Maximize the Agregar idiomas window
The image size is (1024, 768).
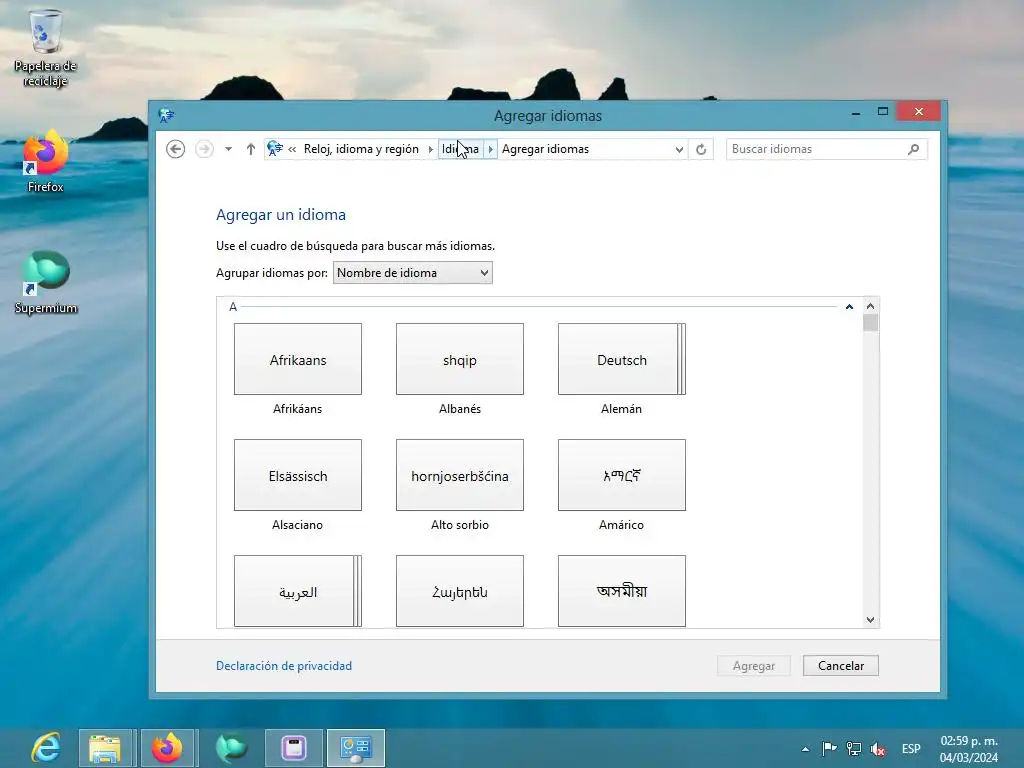point(883,112)
